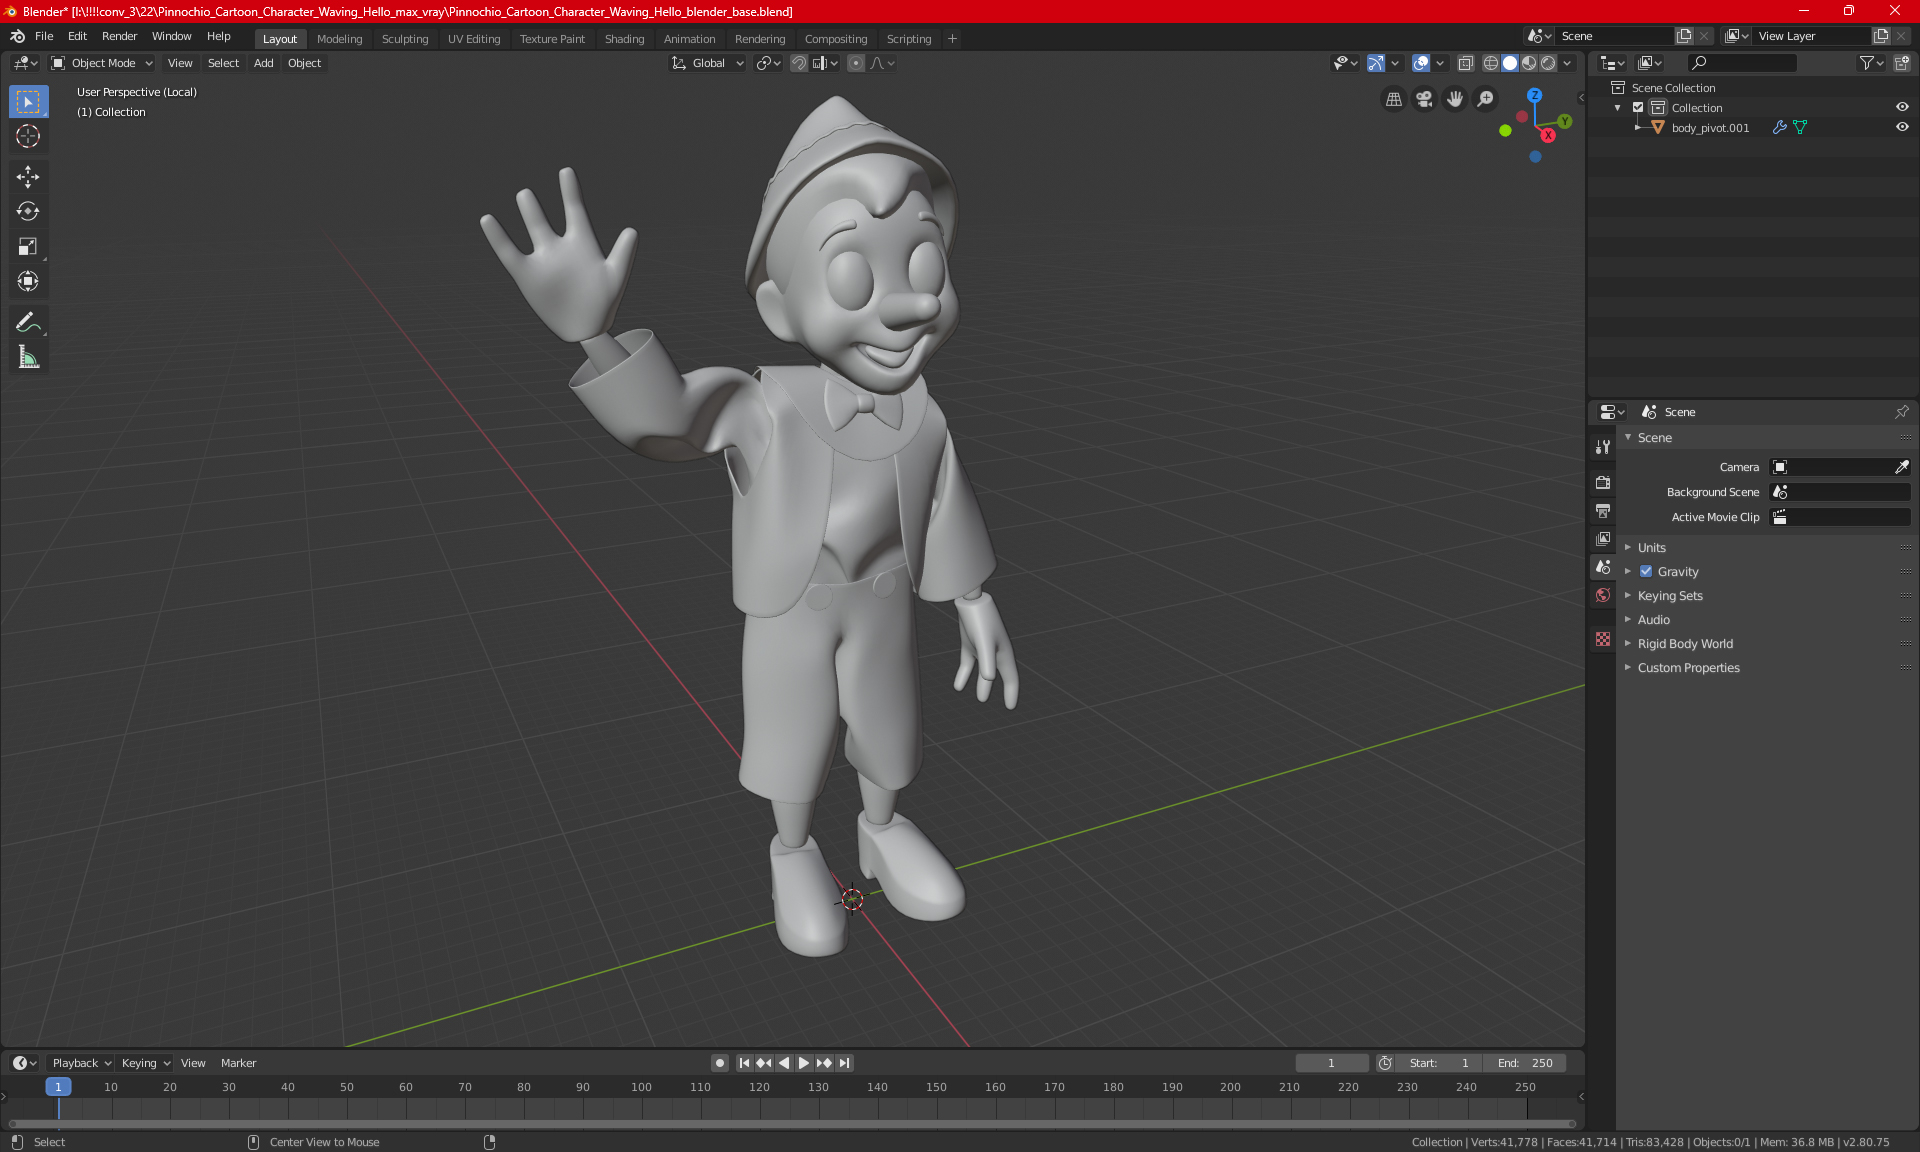Click the Blender logo menu icon

[18, 36]
